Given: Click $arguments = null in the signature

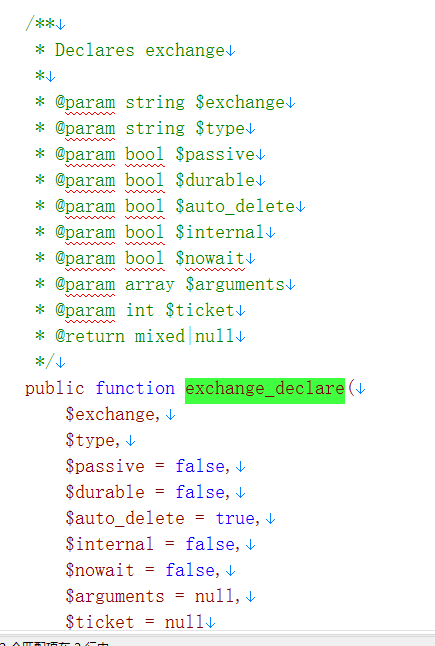Looking at the screenshot, I should click(x=152, y=597).
